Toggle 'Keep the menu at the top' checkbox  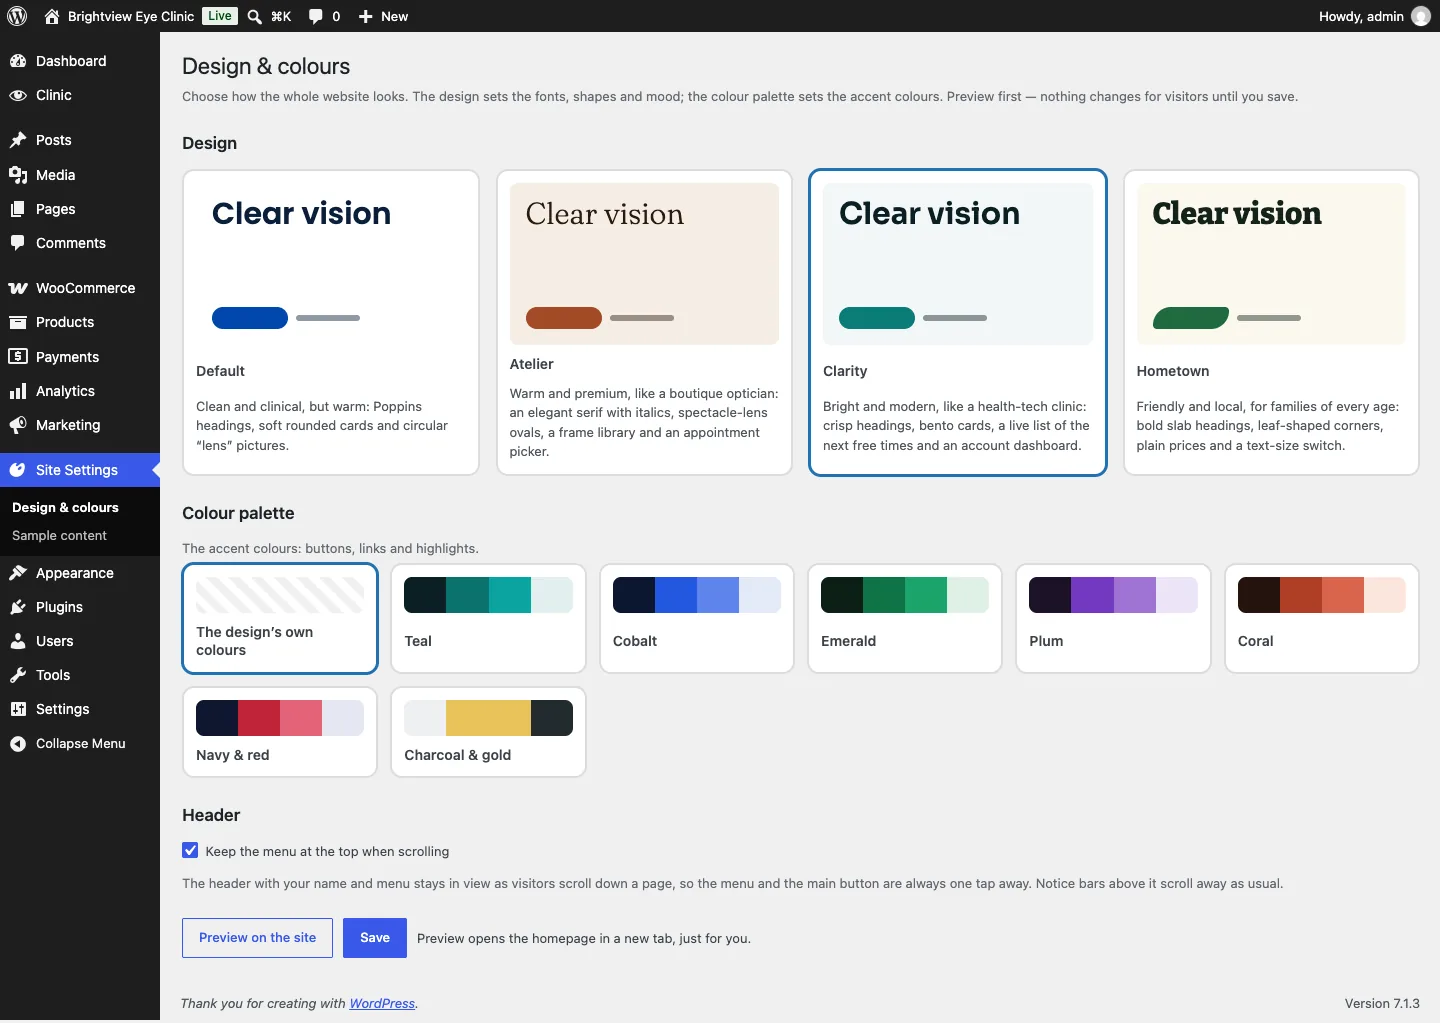pyautogui.click(x=190, y=851)
